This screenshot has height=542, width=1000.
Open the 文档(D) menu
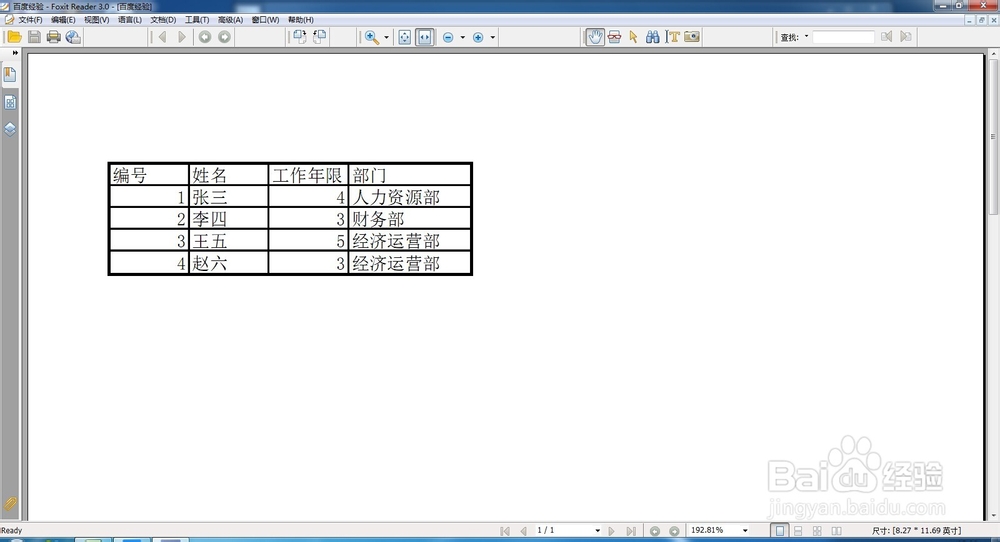tap(163, 20)
